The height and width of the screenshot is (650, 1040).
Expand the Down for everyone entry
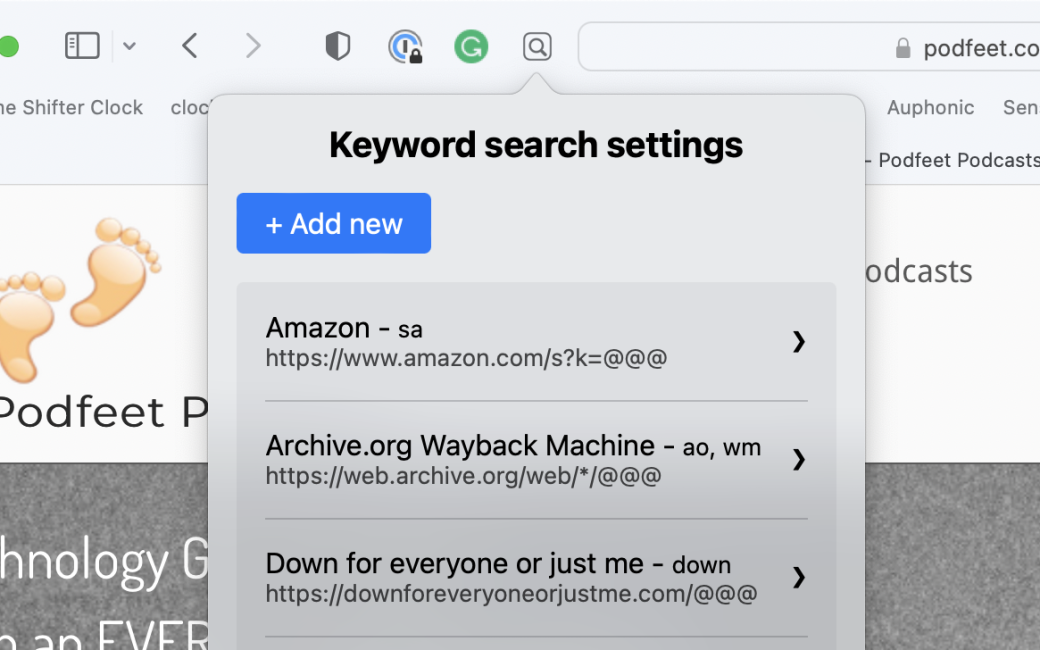[798, 578]
